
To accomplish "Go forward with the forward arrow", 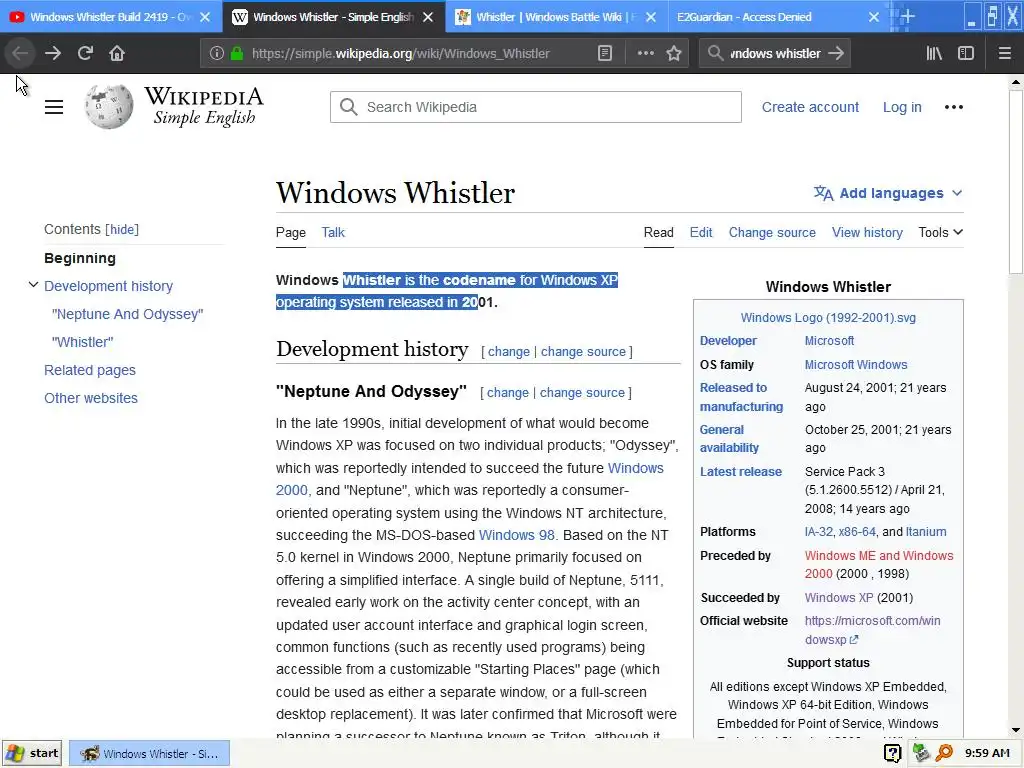I will 53,54.
